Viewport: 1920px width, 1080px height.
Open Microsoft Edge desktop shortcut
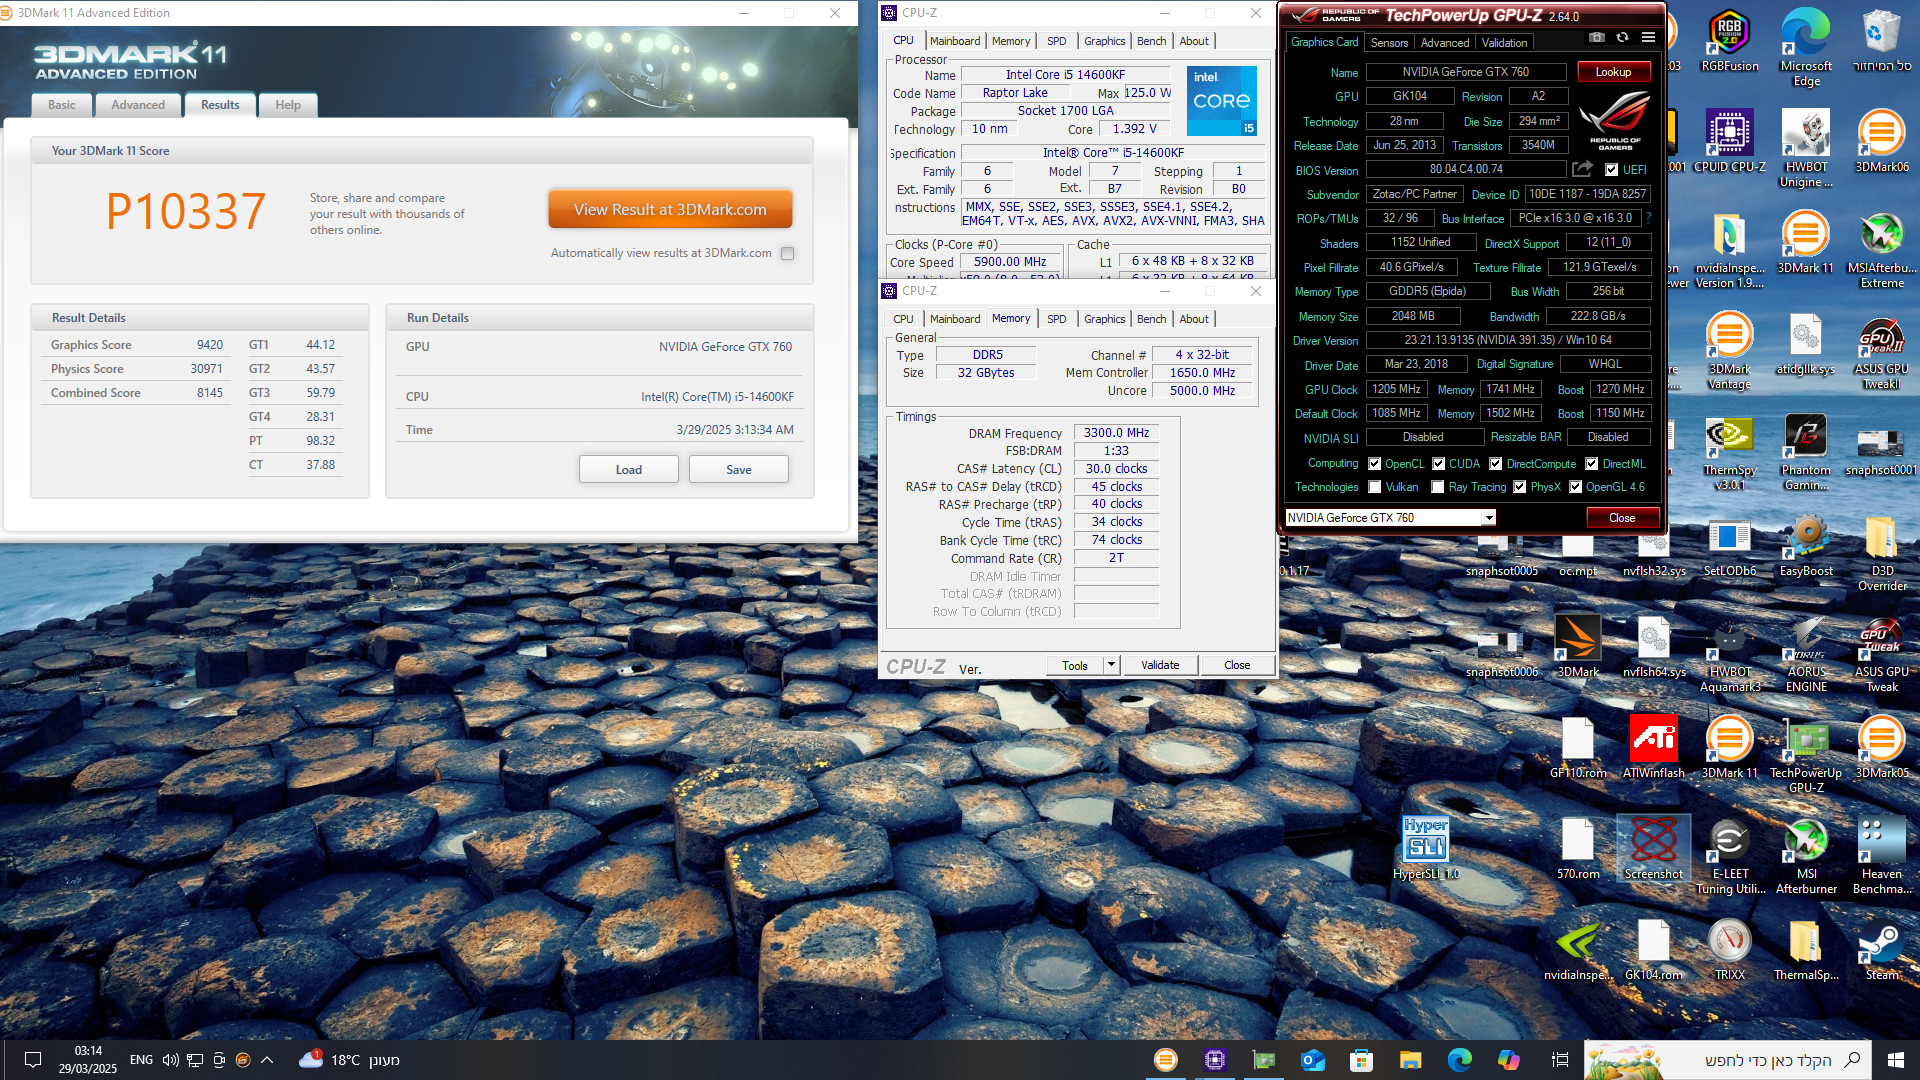coord(1806,48)
